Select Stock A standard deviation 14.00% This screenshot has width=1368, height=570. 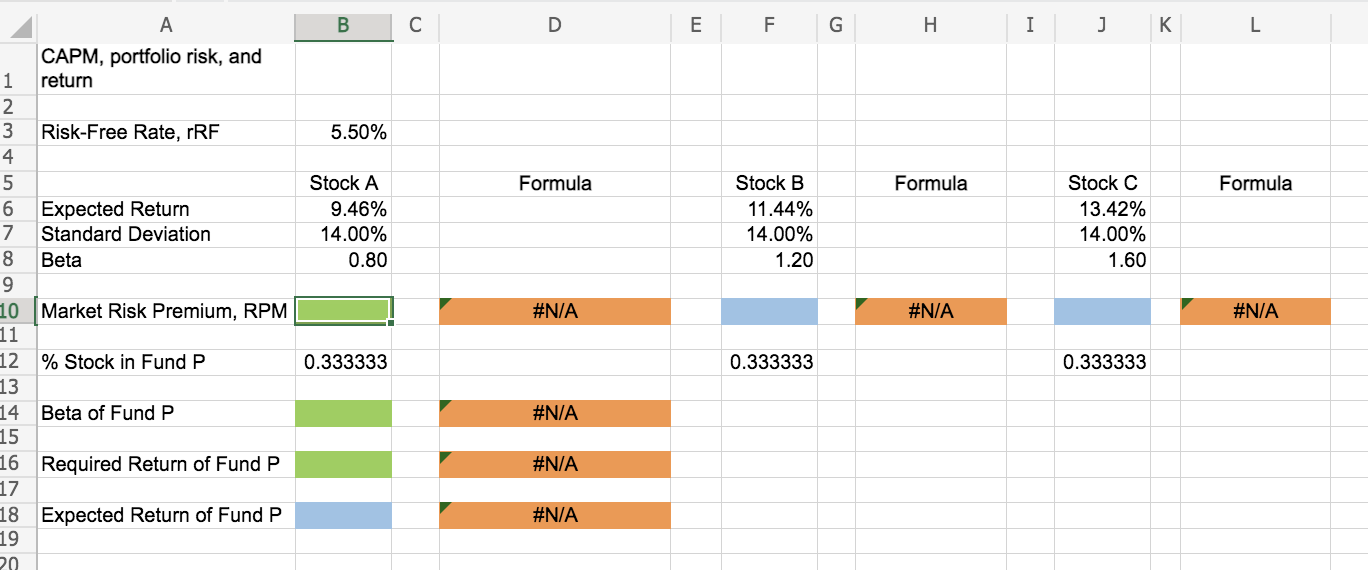point(343,234)
